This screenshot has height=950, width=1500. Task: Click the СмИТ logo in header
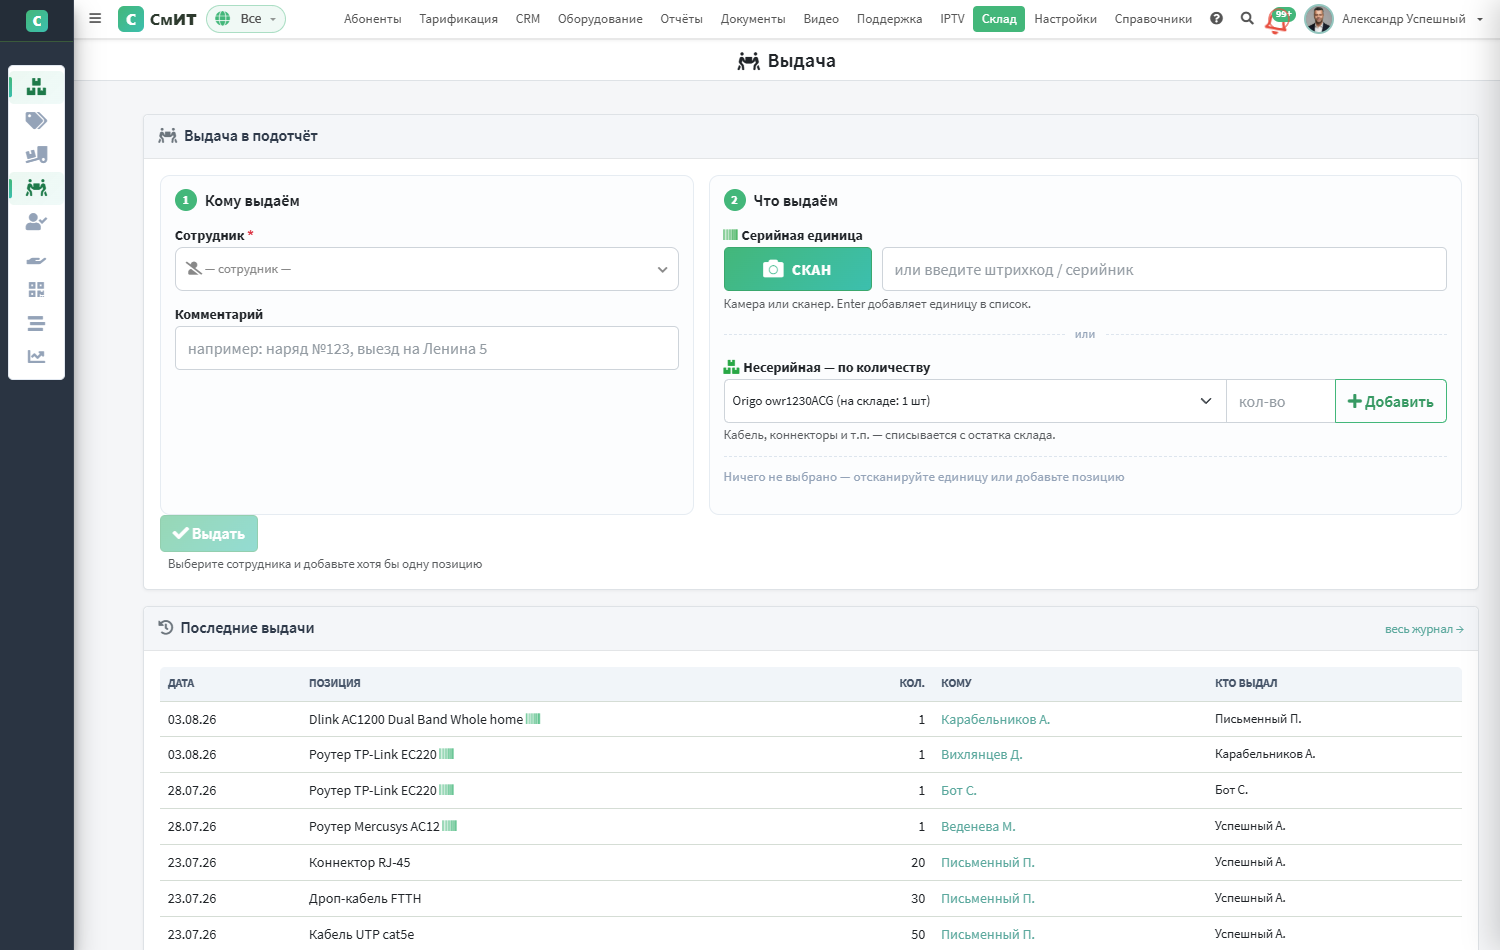(157, 19)
